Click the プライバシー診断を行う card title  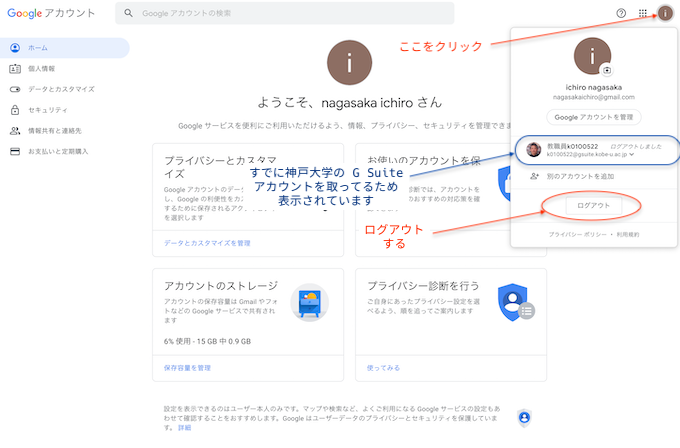click(423, 286)
